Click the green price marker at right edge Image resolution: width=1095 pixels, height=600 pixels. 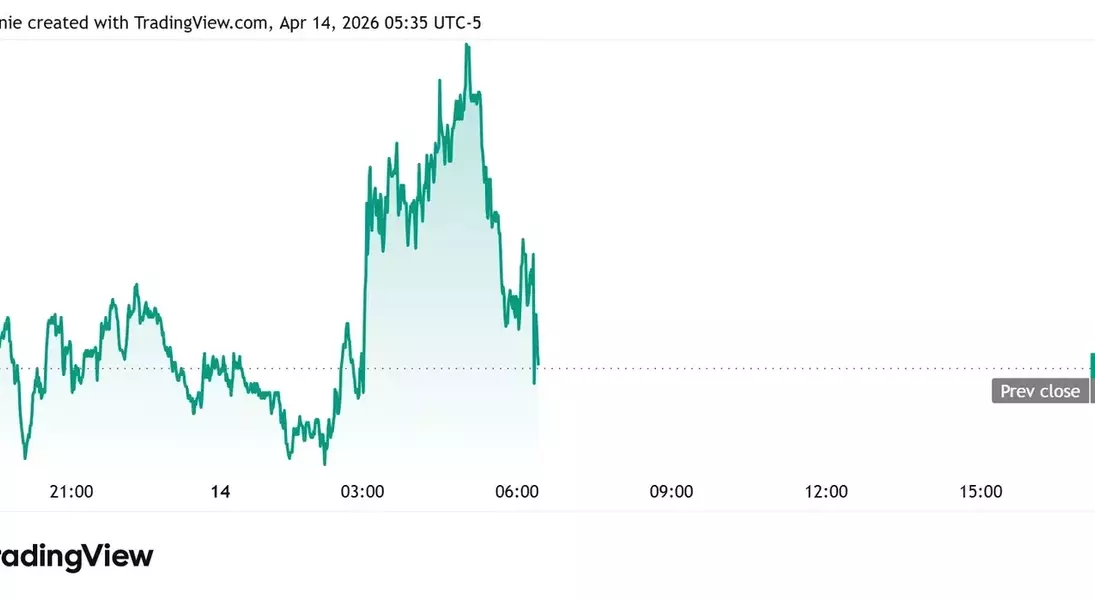[x=1092, y=366]
